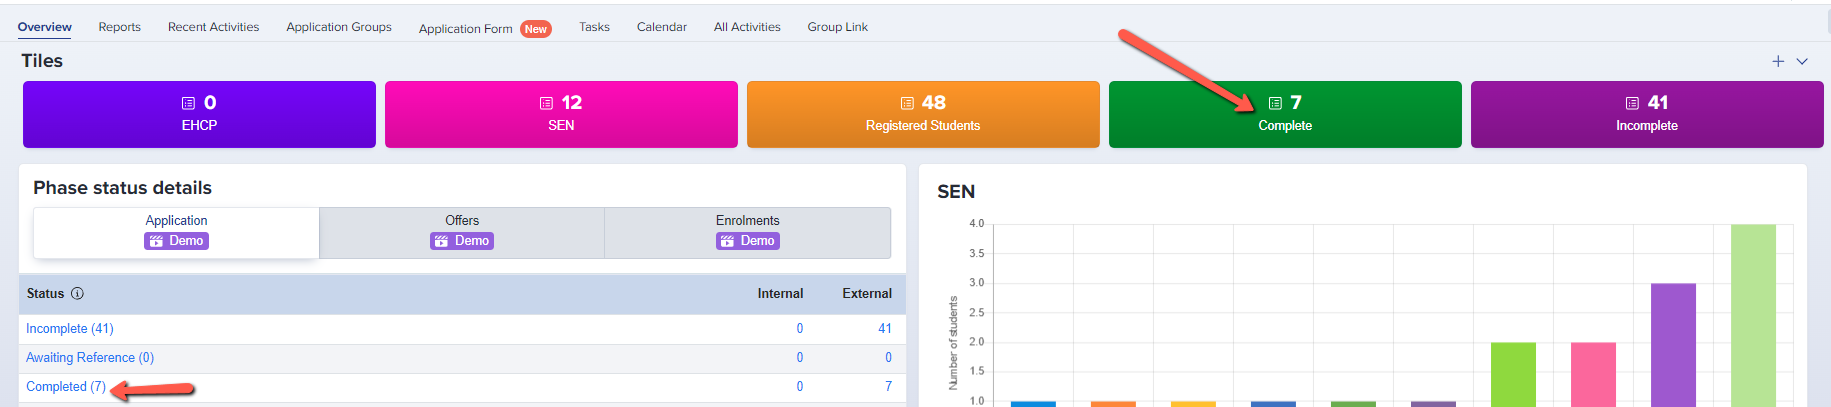Click the list icon on EHCP tile

(188, 103)
